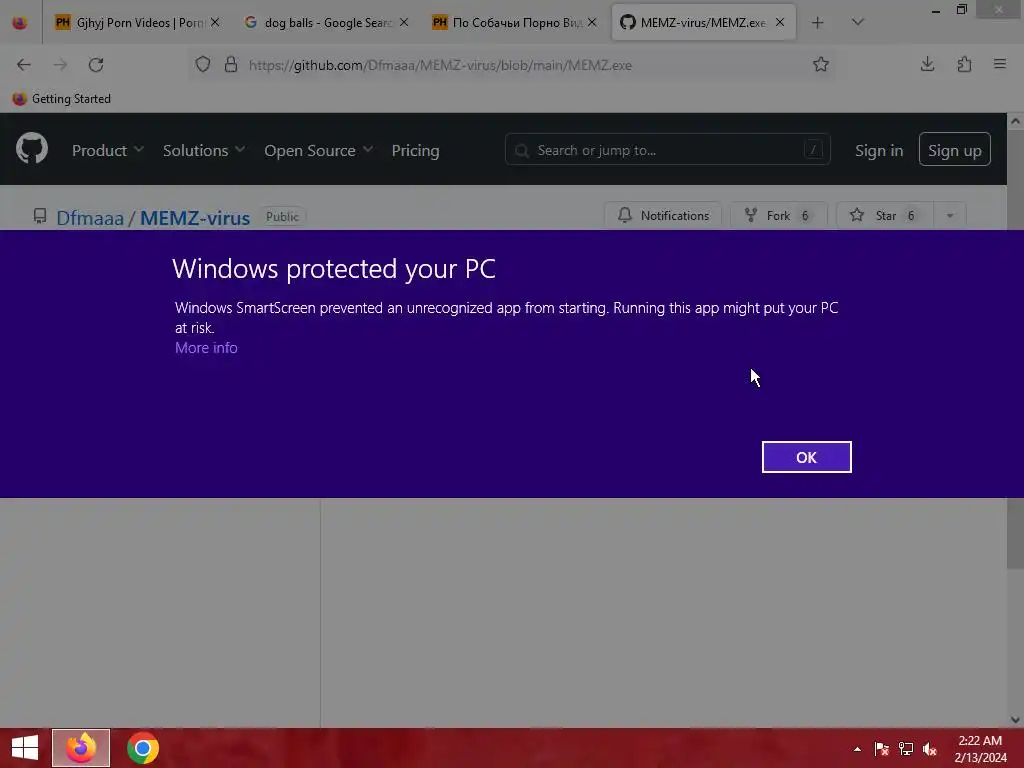The height and width of the screenshot is (768, 1024).
Task: Click Sign in on GitHub
Action: [879, 150]
